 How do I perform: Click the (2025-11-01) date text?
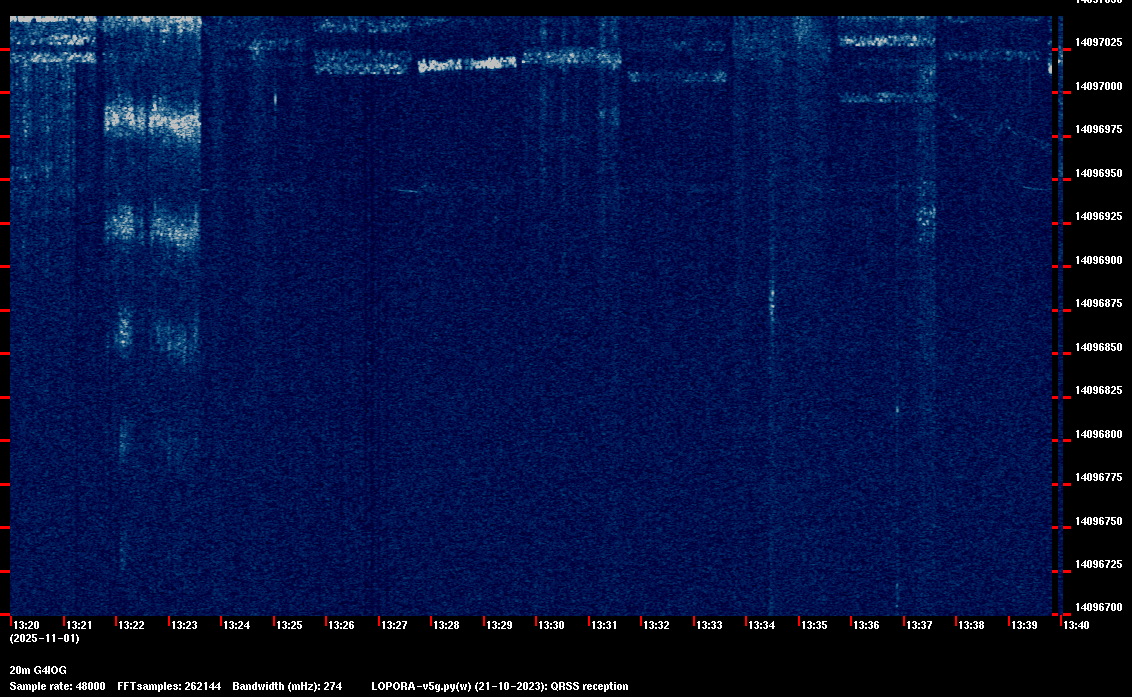(x=44, y=638)
